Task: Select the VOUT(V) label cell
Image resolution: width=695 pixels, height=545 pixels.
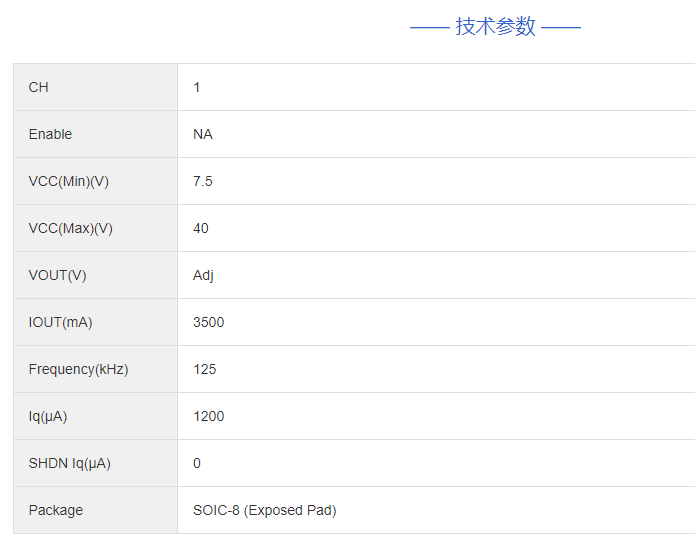Action: (x=57, y=276)
